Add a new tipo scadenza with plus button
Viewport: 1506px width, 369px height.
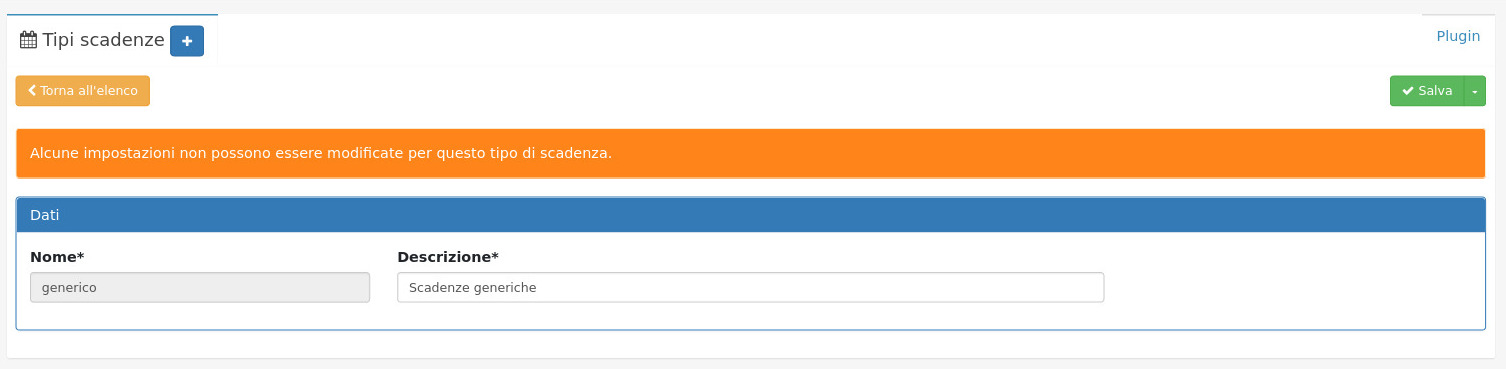click(187, 41)
